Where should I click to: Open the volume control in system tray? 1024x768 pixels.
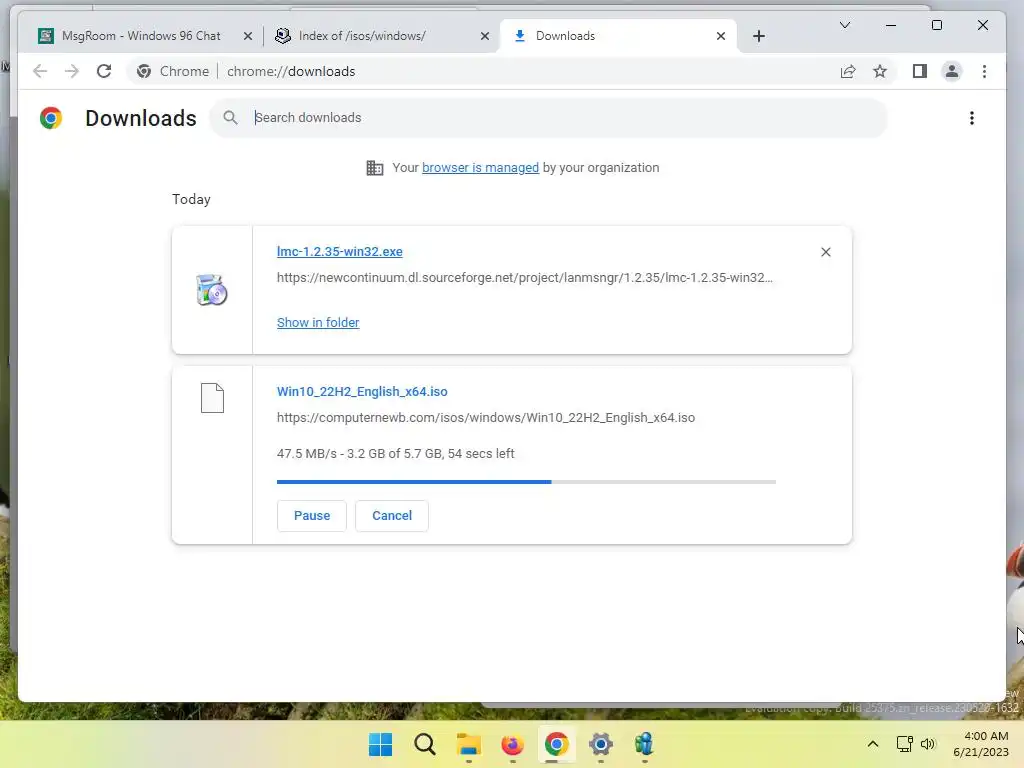pyautogui.click(x=927, y=744)
